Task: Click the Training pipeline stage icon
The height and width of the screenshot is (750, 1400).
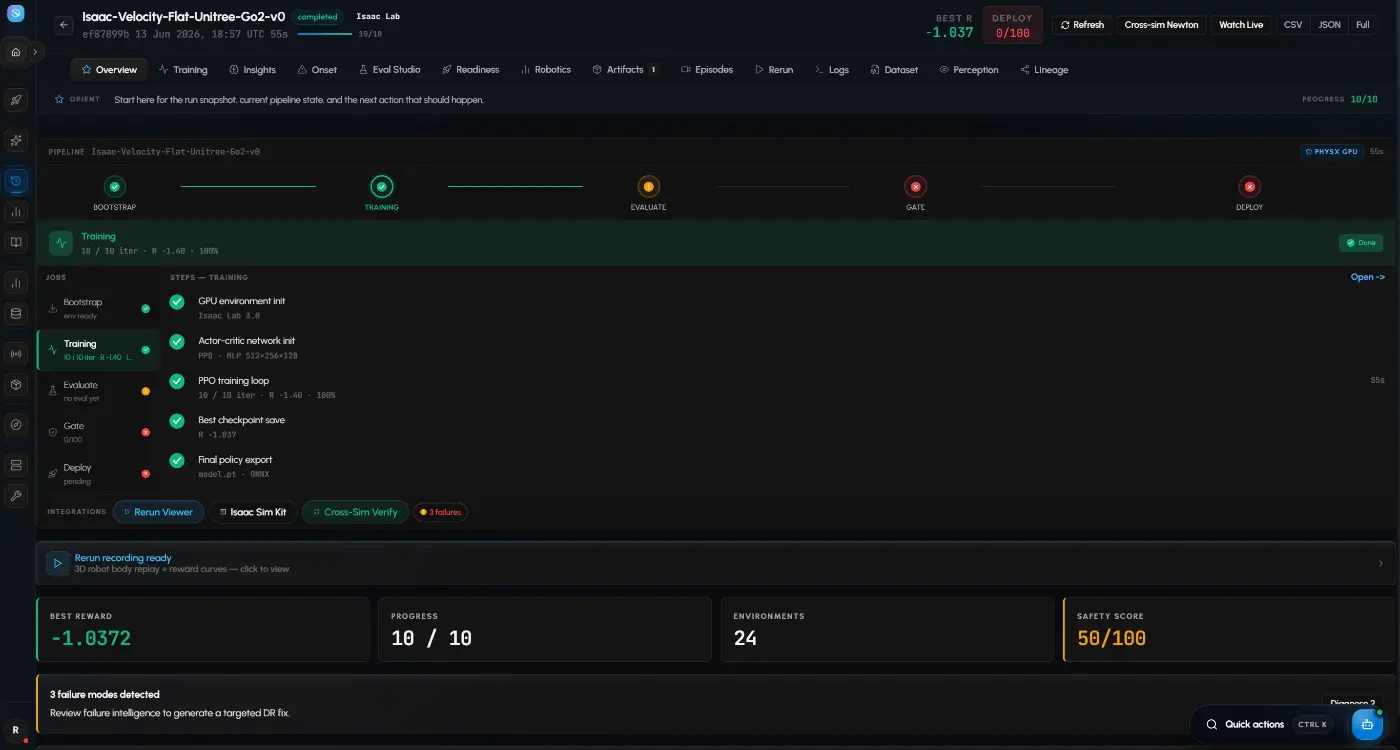Action: 381,186
